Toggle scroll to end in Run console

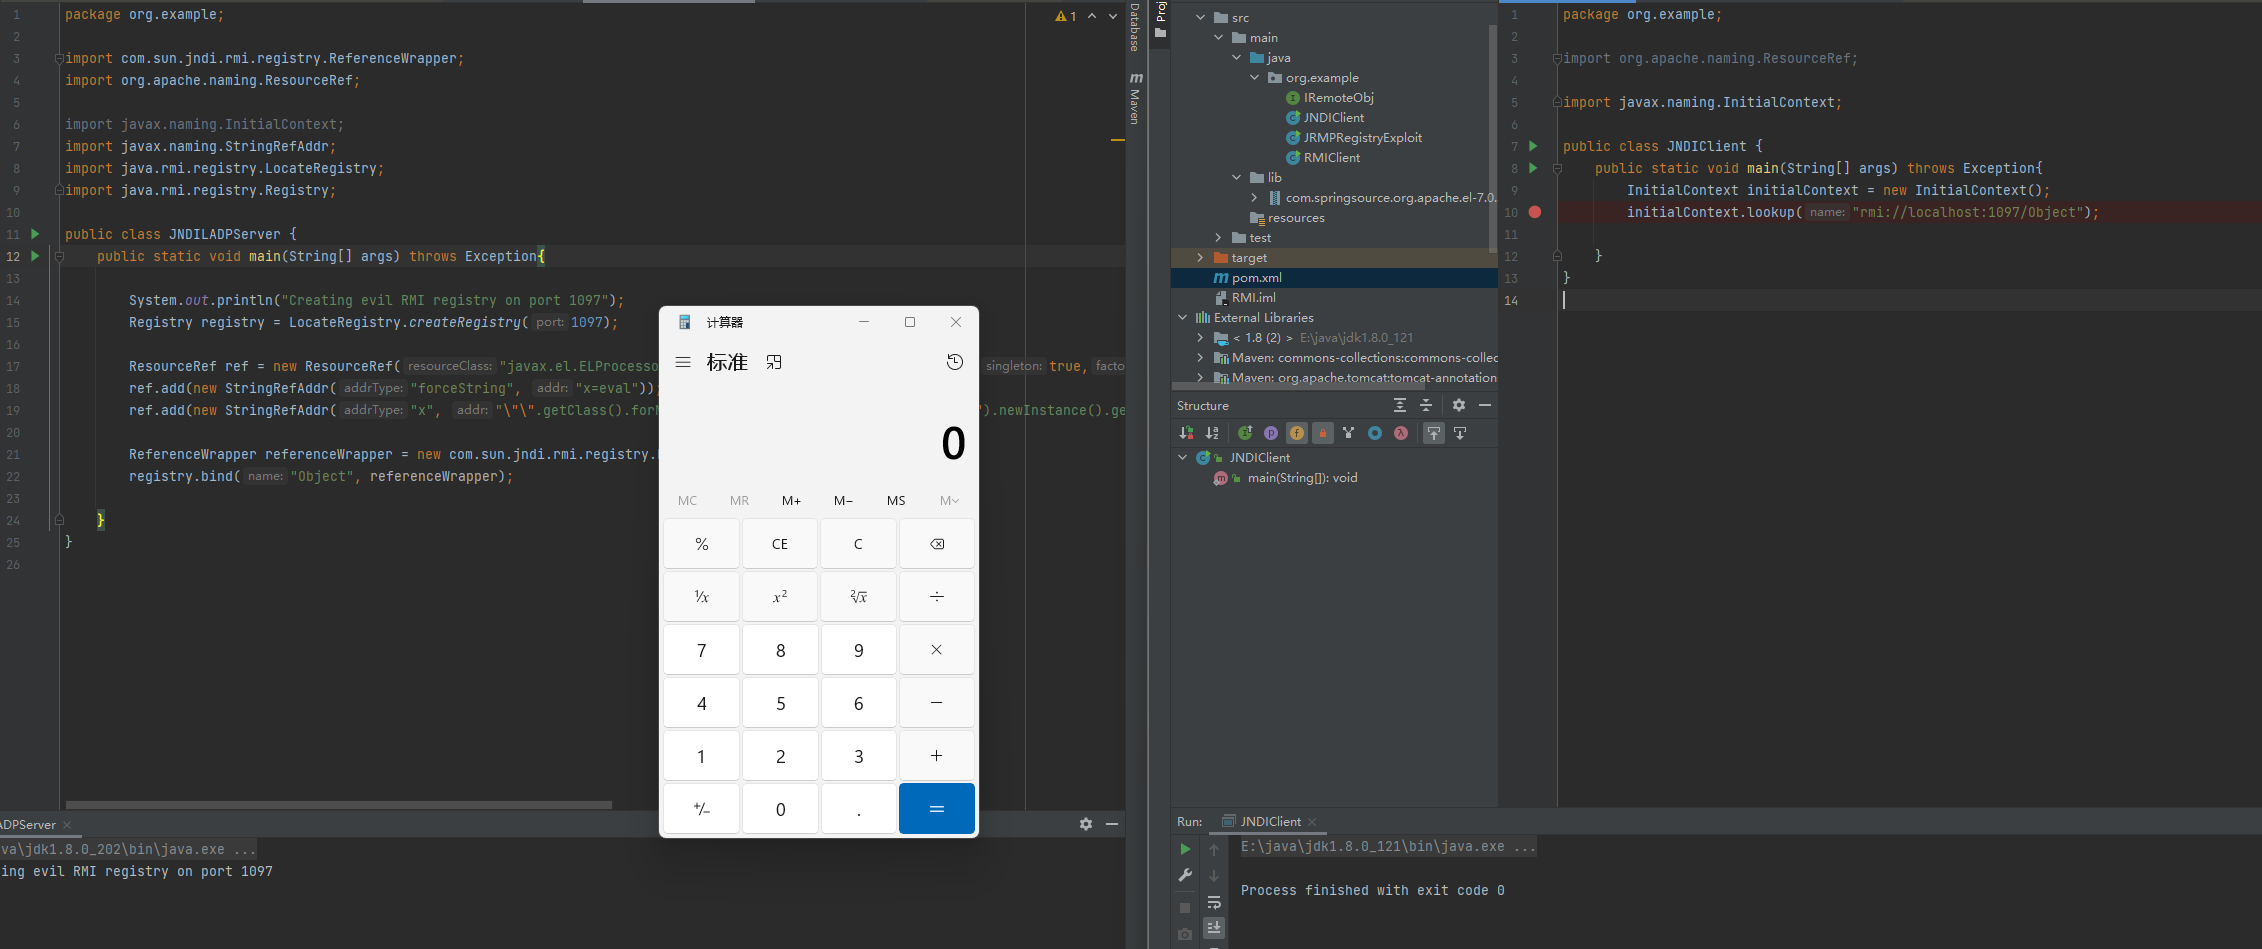(1214, 928)
